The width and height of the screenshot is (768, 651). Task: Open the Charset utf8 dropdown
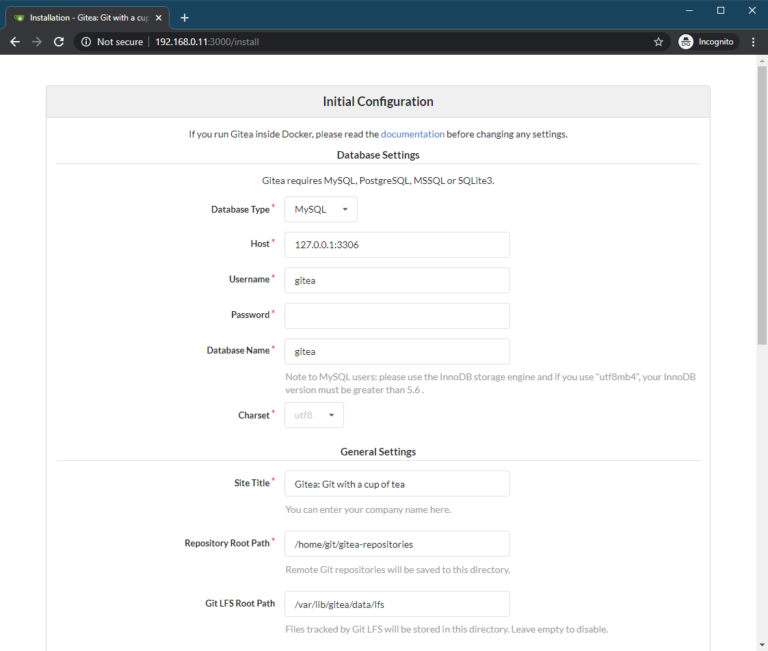313,415
